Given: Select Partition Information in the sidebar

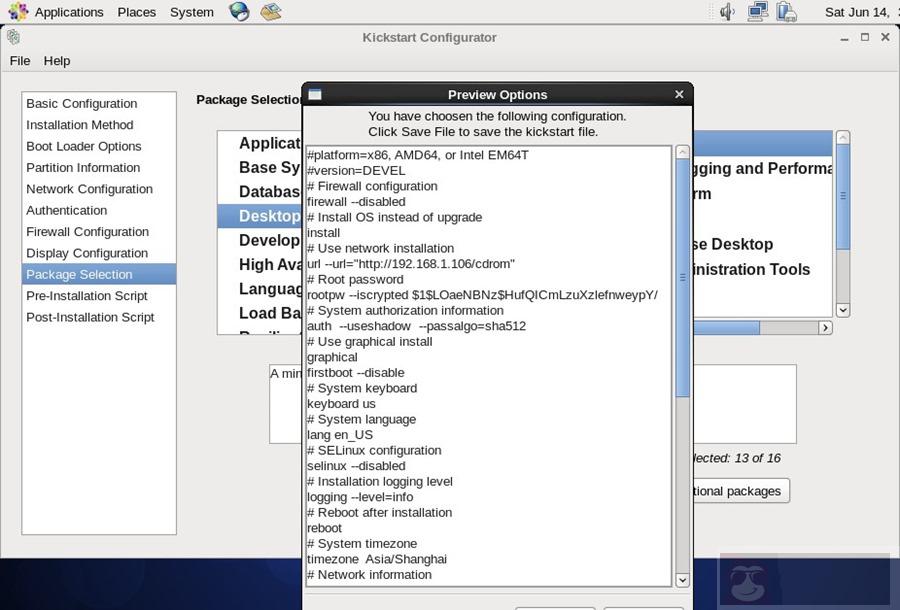Looking at the screenshot, I should (x=81, y=167).
